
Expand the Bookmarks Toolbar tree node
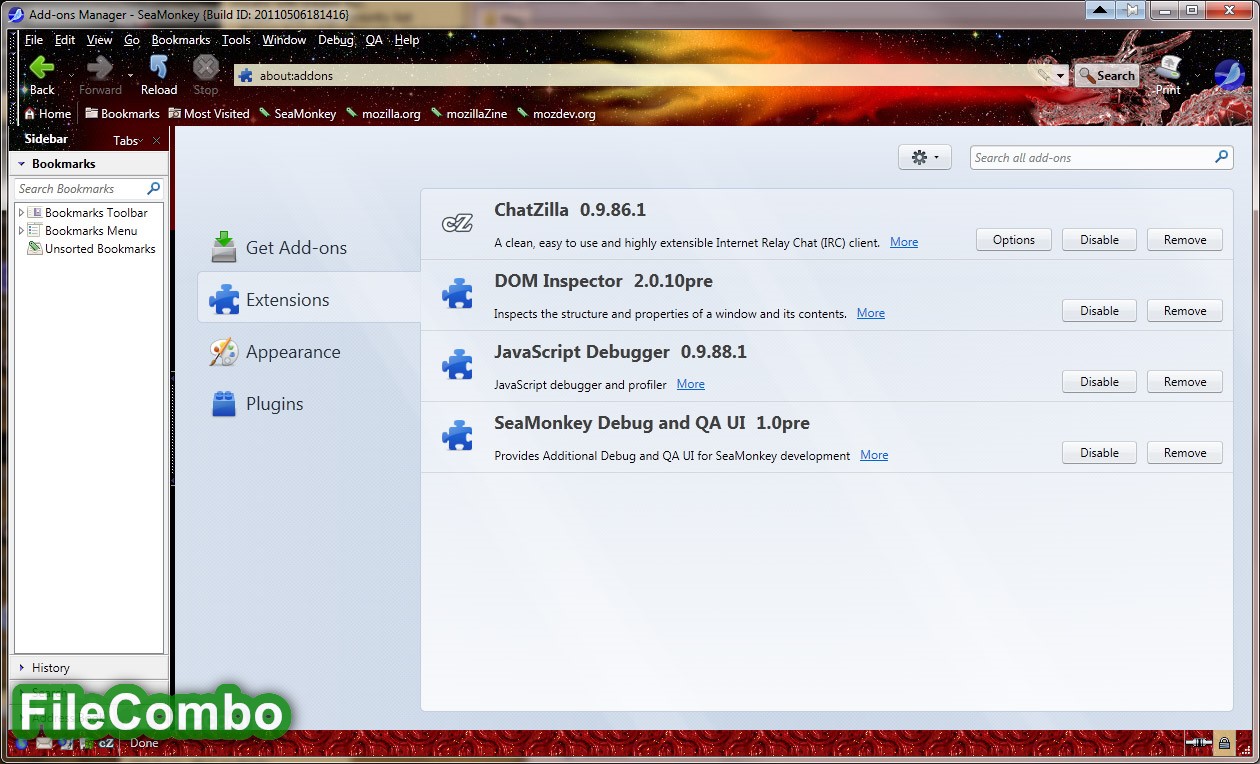[21, 213]
